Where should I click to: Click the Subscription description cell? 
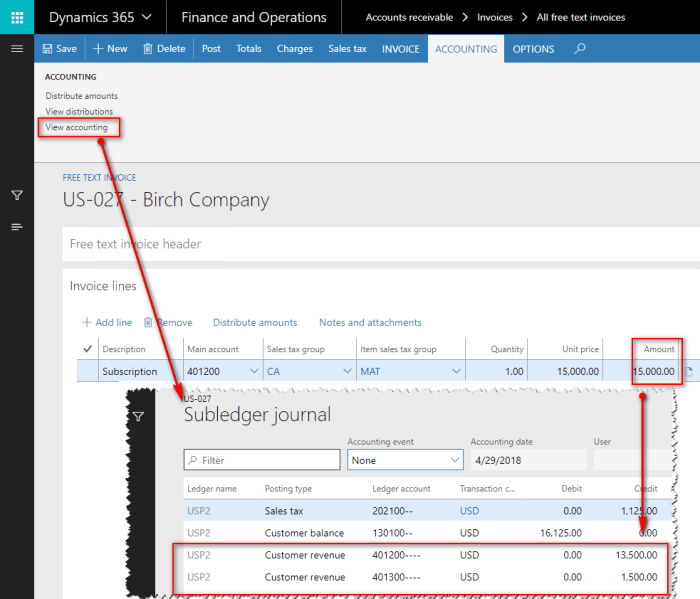click(x=141, y=371)
